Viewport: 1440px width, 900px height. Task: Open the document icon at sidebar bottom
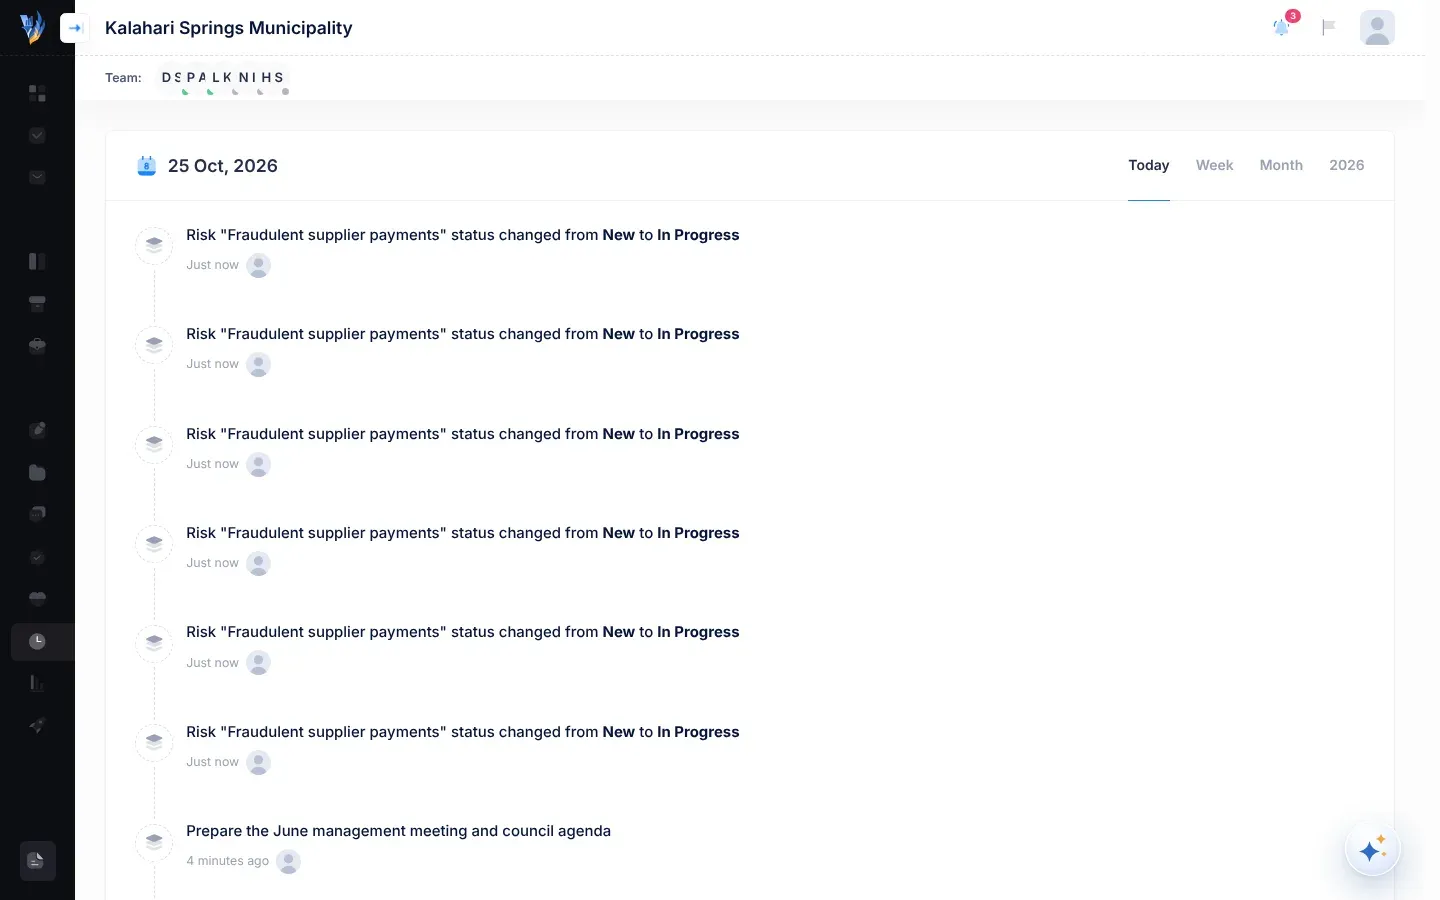pyautogui.click(x=37, y=861)
